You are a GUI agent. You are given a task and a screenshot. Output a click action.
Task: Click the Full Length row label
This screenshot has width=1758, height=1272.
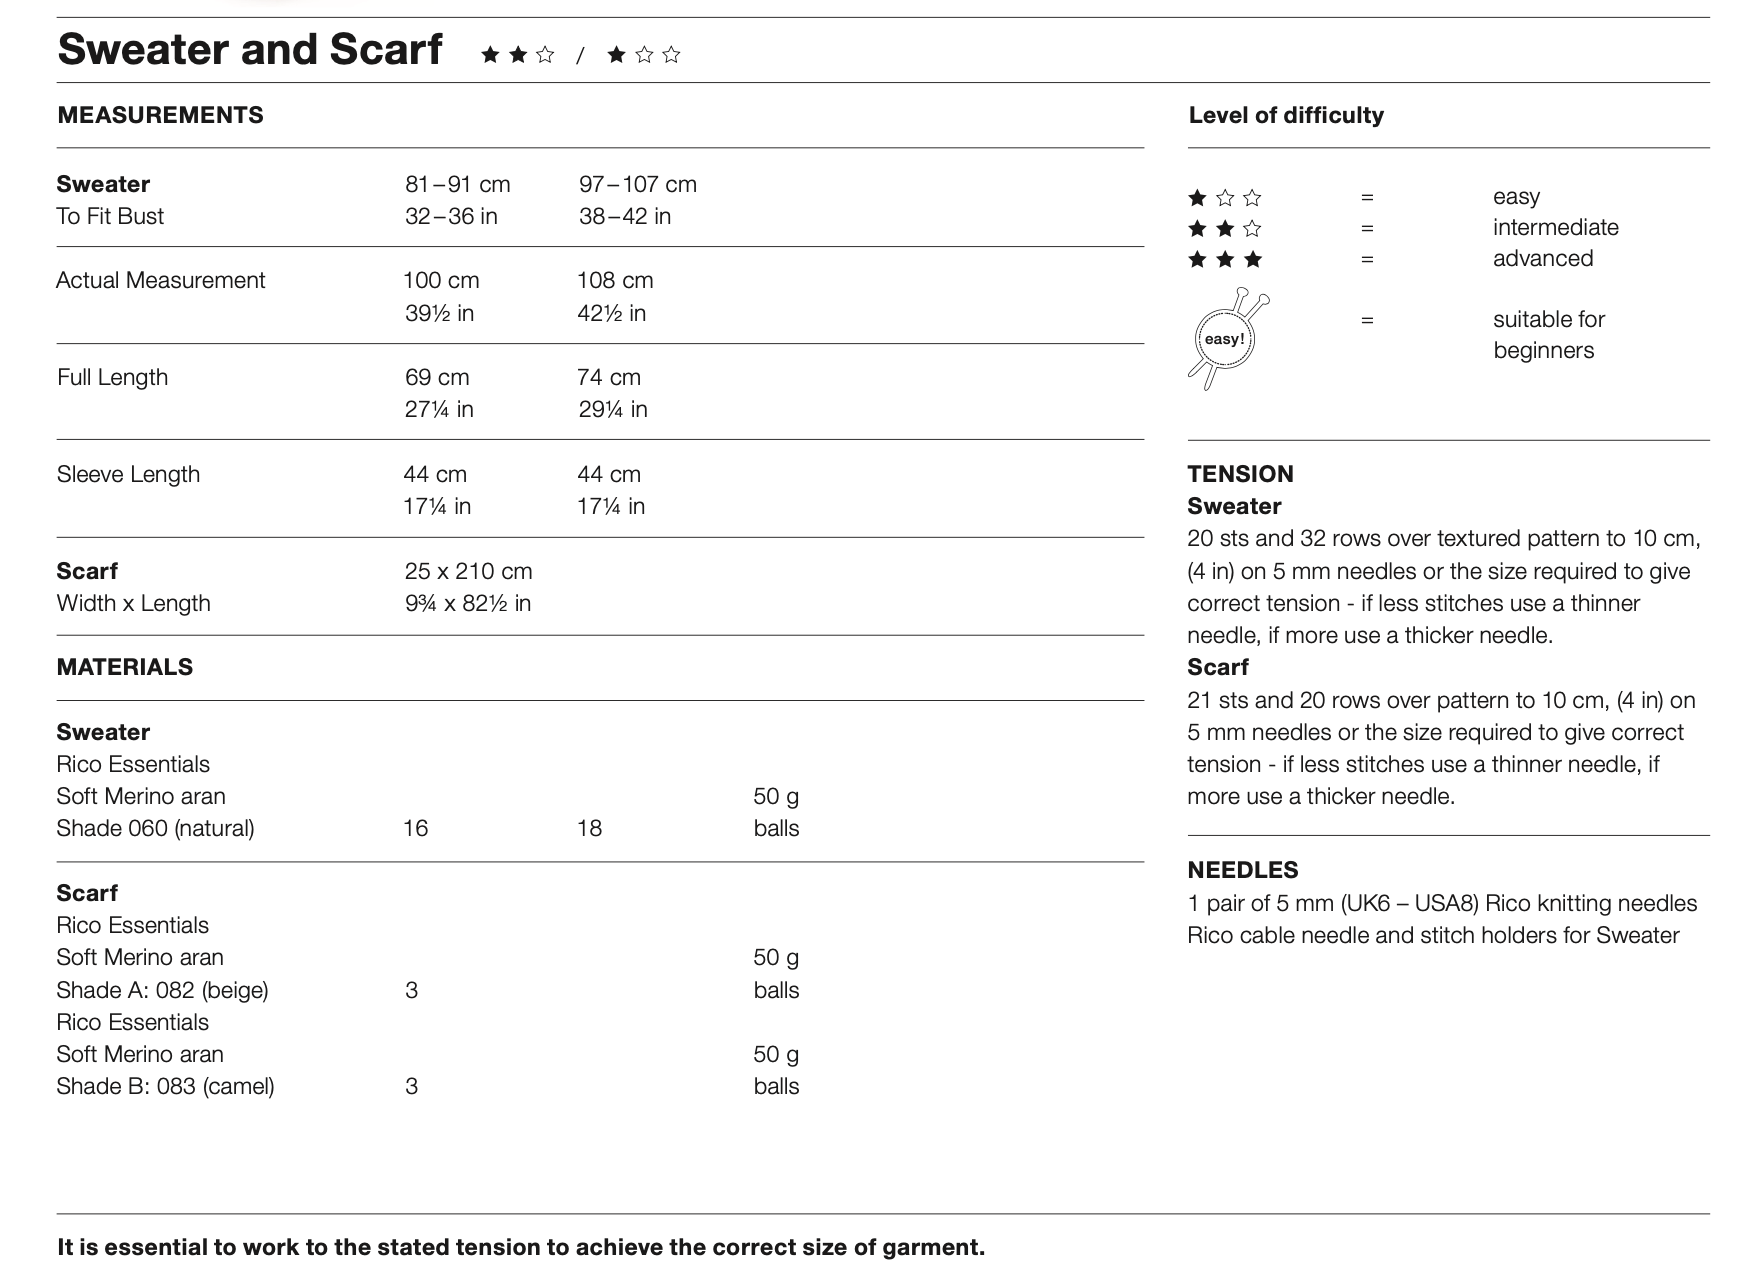point(112,377)
